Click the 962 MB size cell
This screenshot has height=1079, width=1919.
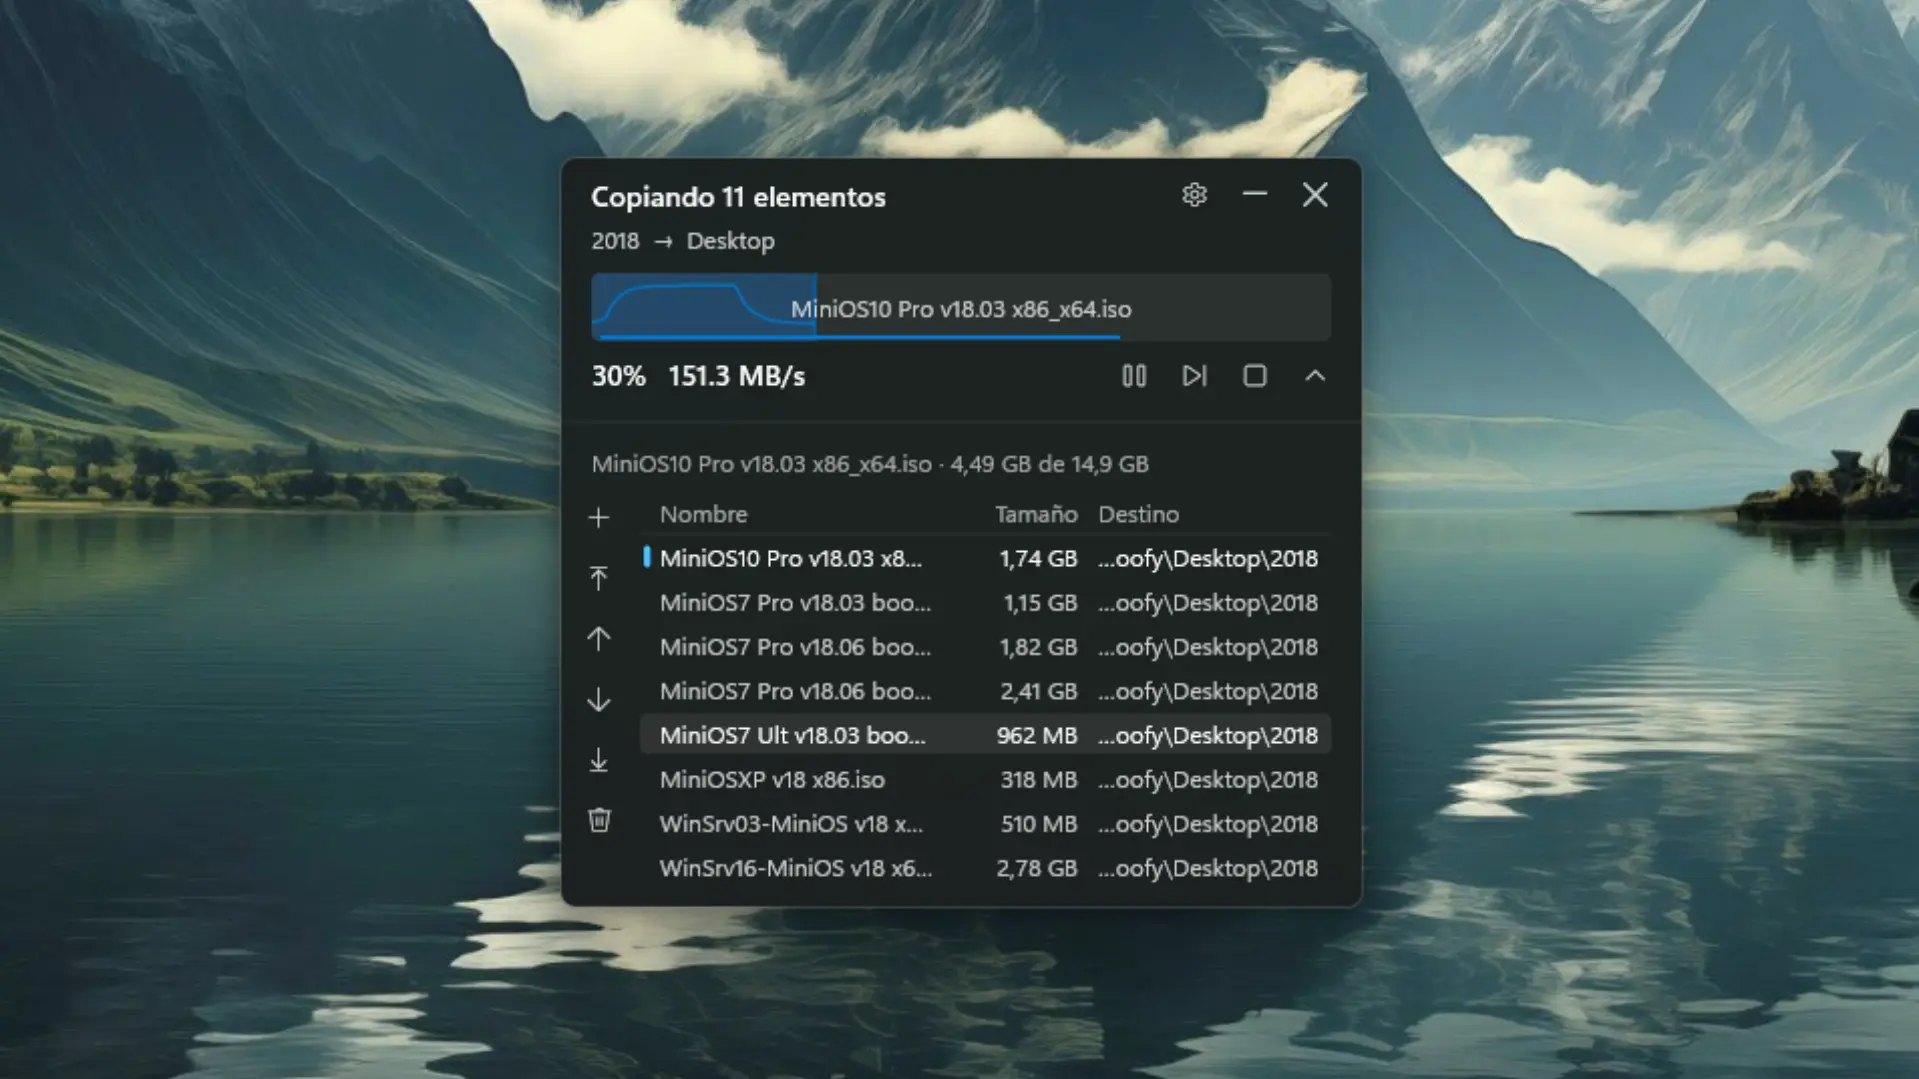(x=1036, y=735)
